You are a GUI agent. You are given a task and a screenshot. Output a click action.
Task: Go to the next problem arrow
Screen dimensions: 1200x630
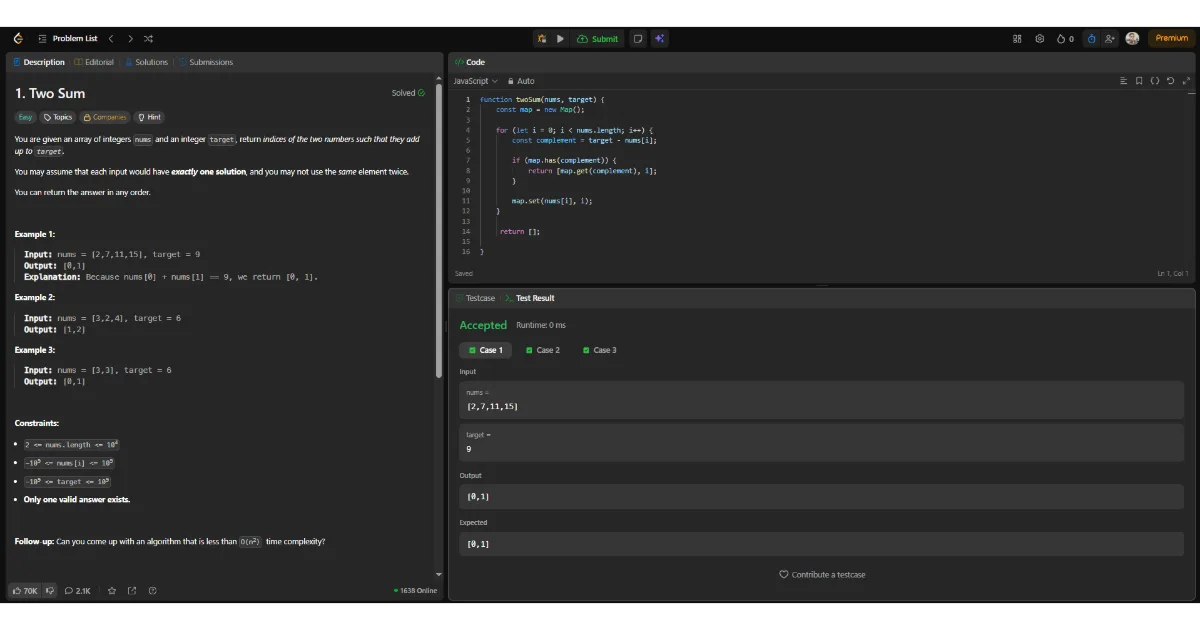(x=129, y=39)
